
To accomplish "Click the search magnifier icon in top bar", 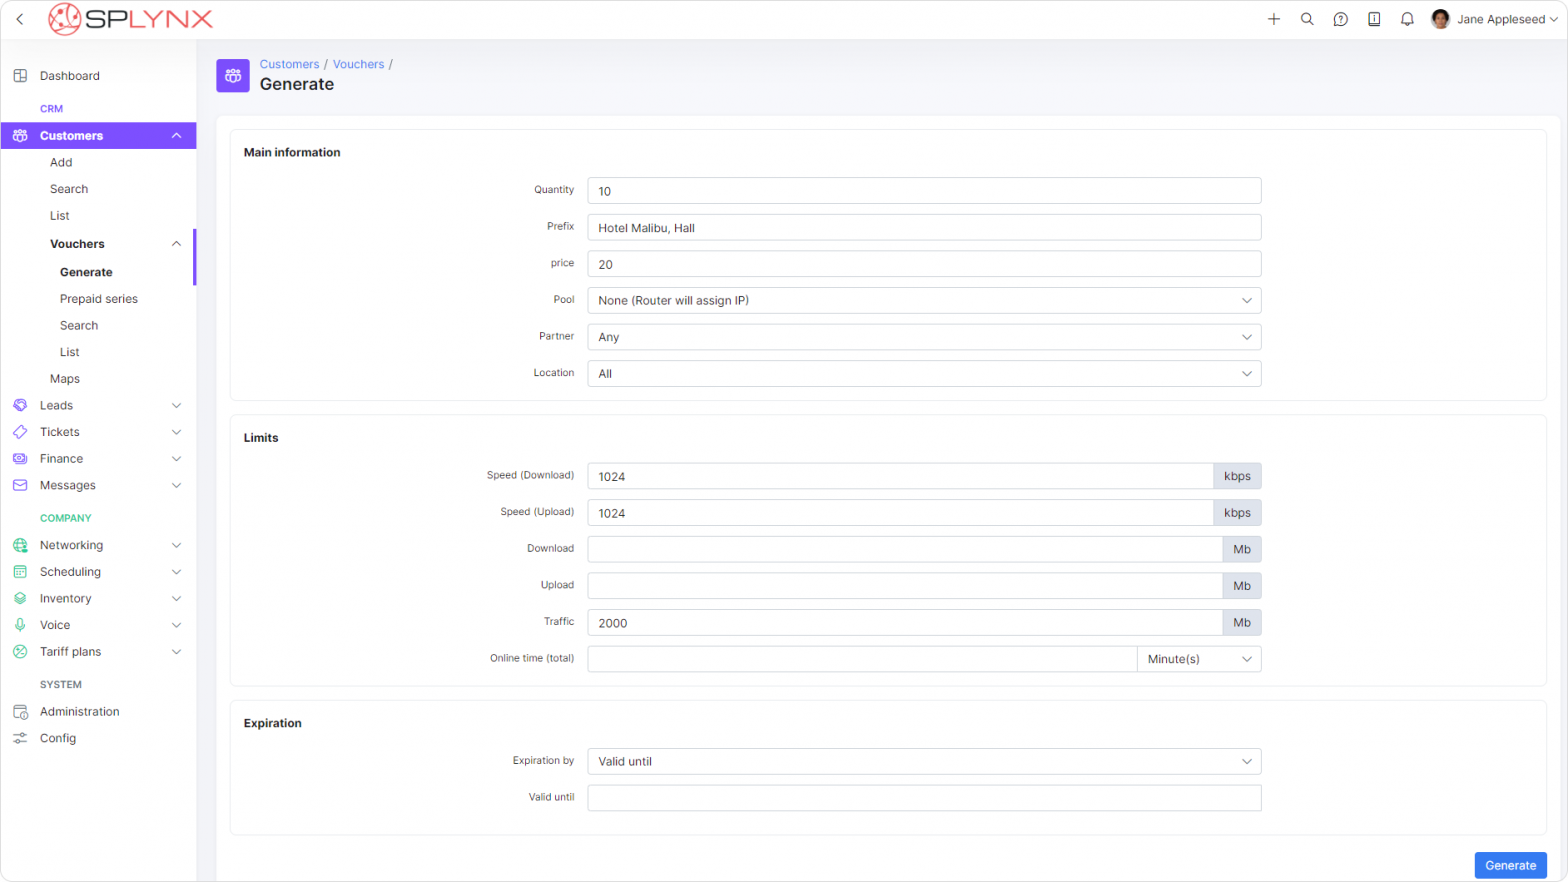I will 1307,19.
